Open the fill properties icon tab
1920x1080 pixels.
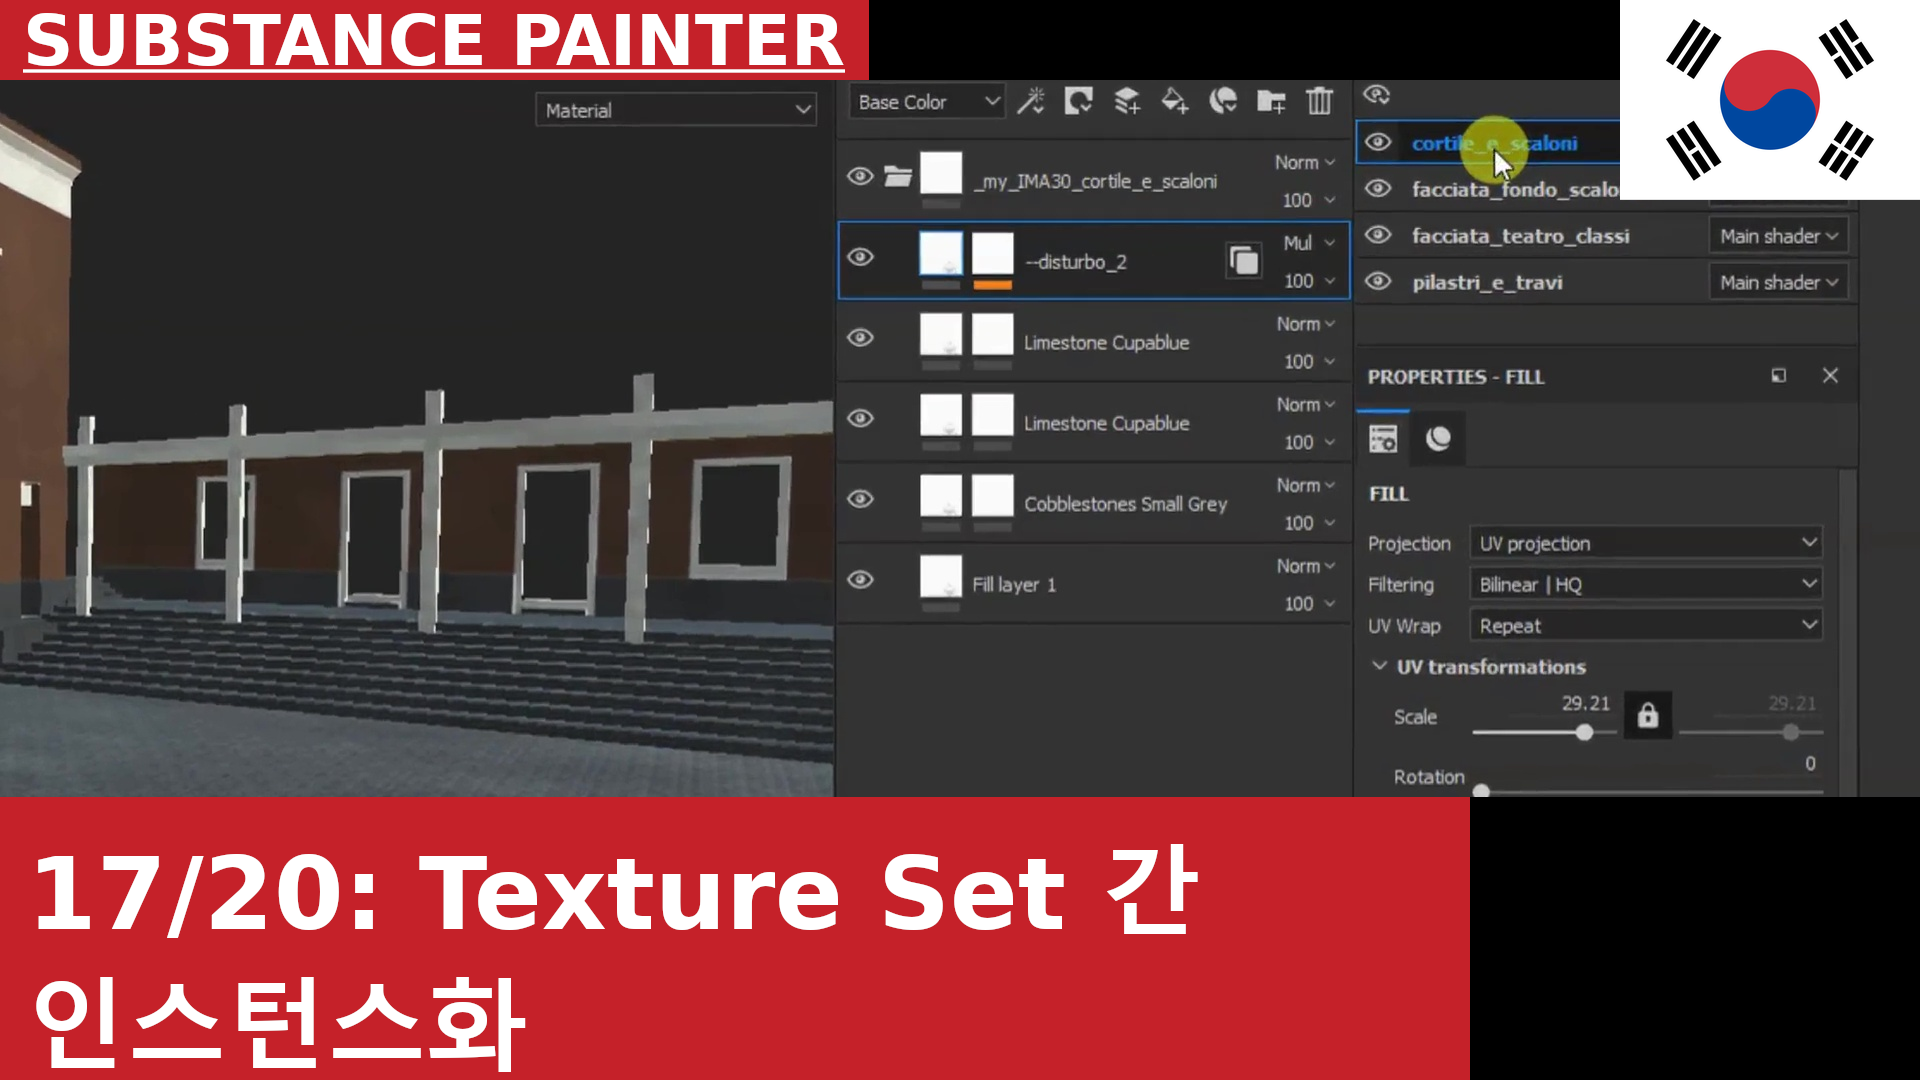click(x=1383, y=439)
